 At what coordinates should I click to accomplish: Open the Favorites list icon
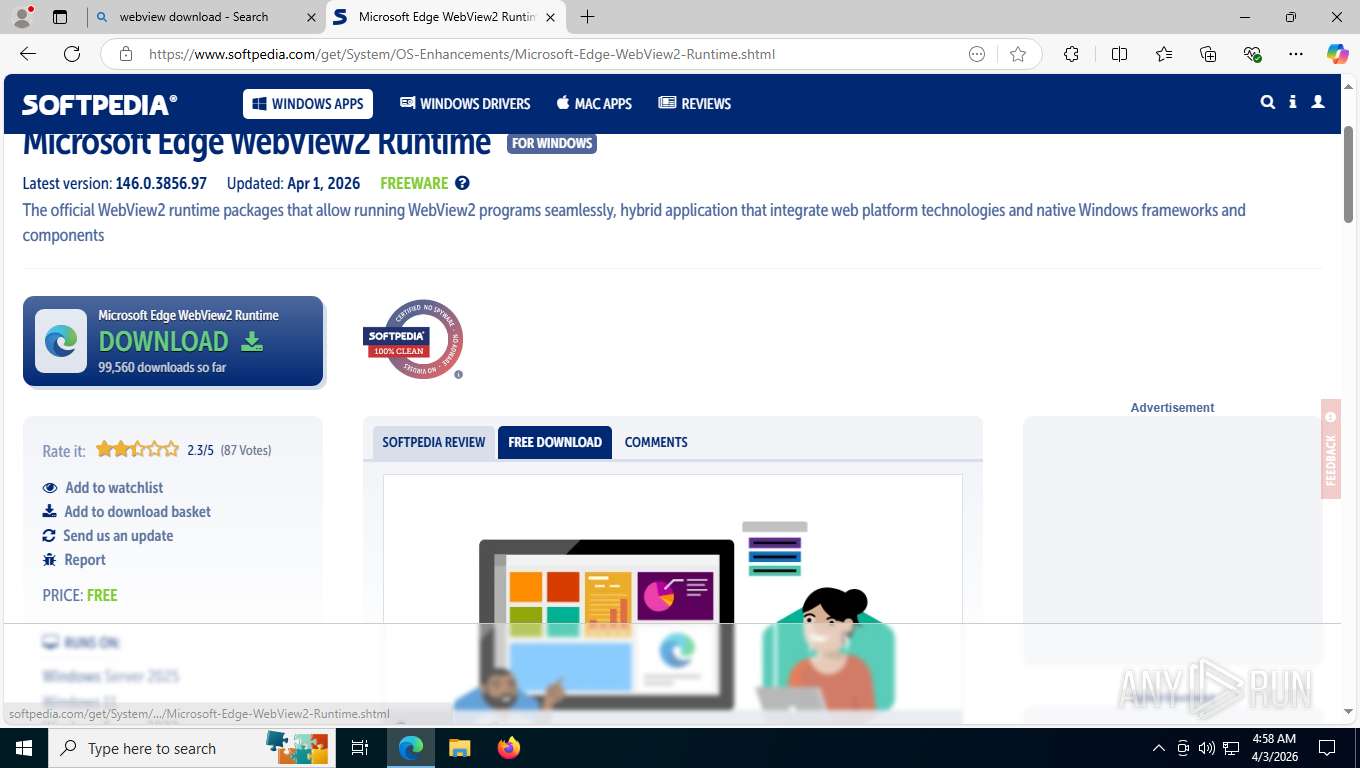(1164, 54)
